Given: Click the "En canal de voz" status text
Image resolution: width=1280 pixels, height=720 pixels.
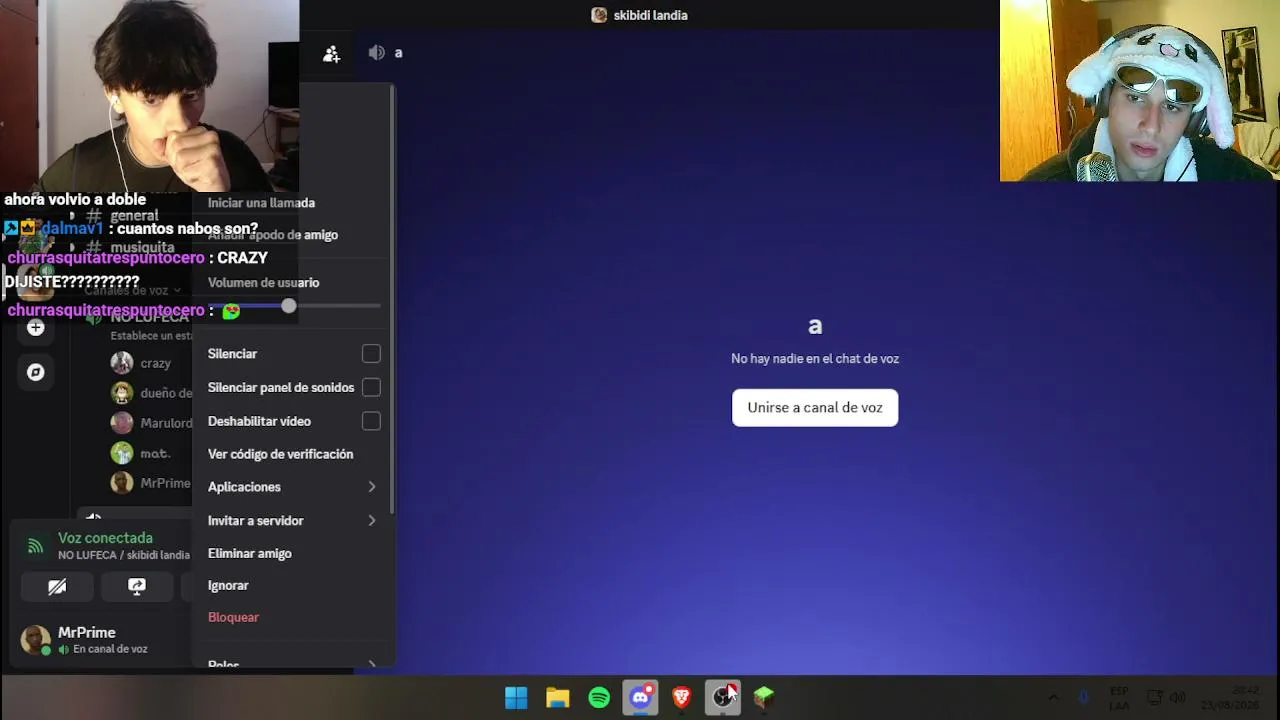Looking at the screenshot, I should (x=110, y=649).
